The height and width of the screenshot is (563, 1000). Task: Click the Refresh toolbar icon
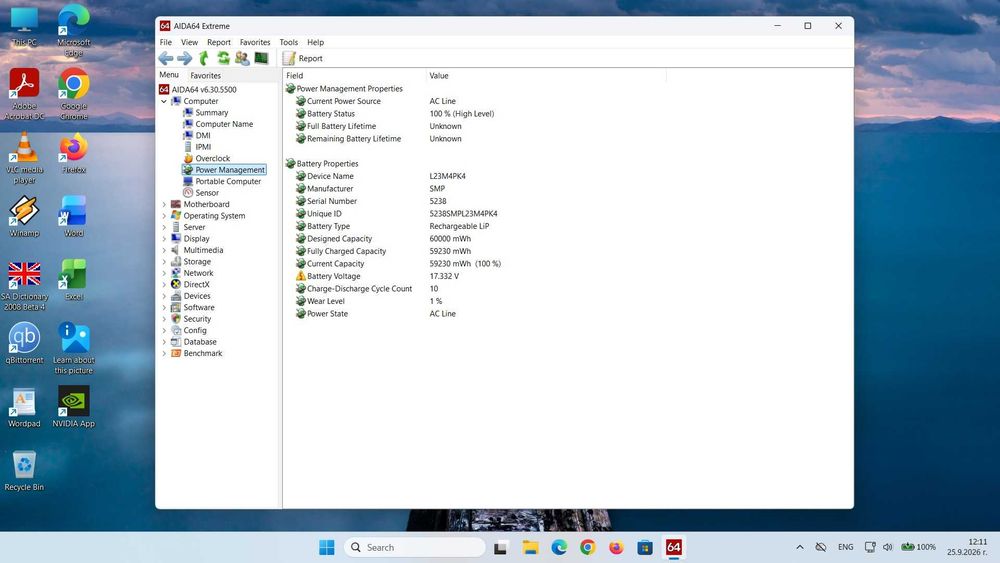(x=223, y=59)
